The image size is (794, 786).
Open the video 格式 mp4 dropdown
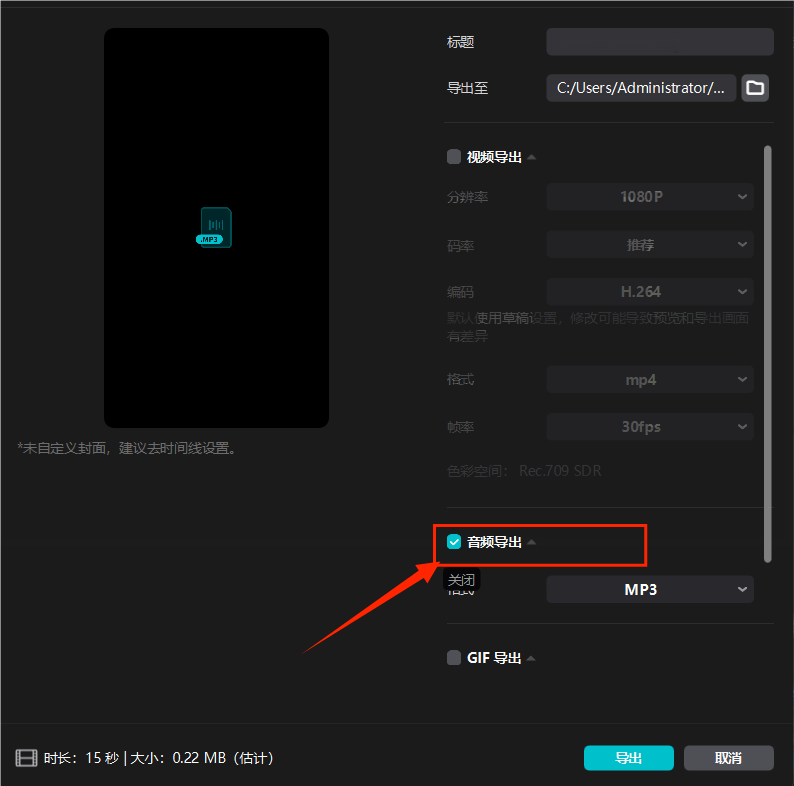point(649,380)
